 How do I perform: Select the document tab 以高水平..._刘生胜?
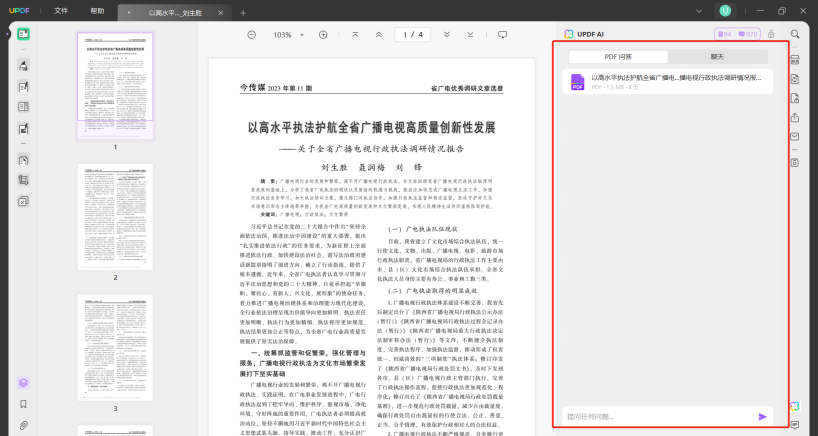point(175,13)
